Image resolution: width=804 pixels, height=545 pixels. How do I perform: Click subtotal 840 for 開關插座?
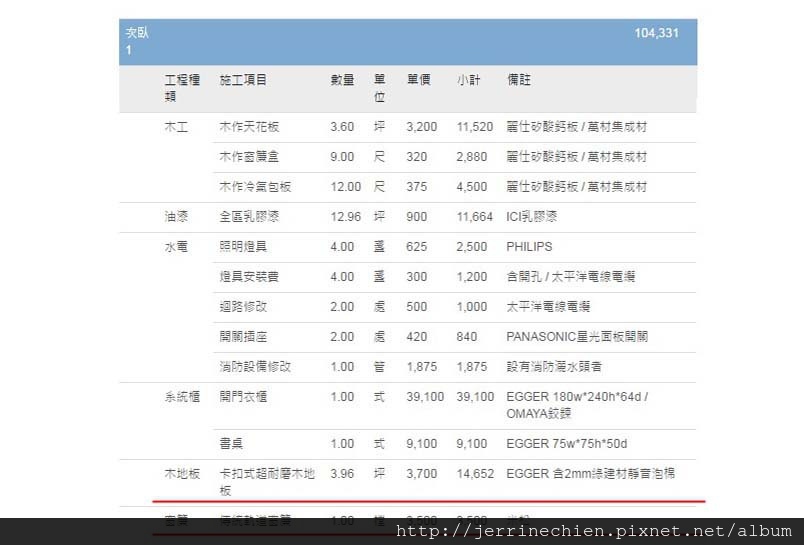467,336
